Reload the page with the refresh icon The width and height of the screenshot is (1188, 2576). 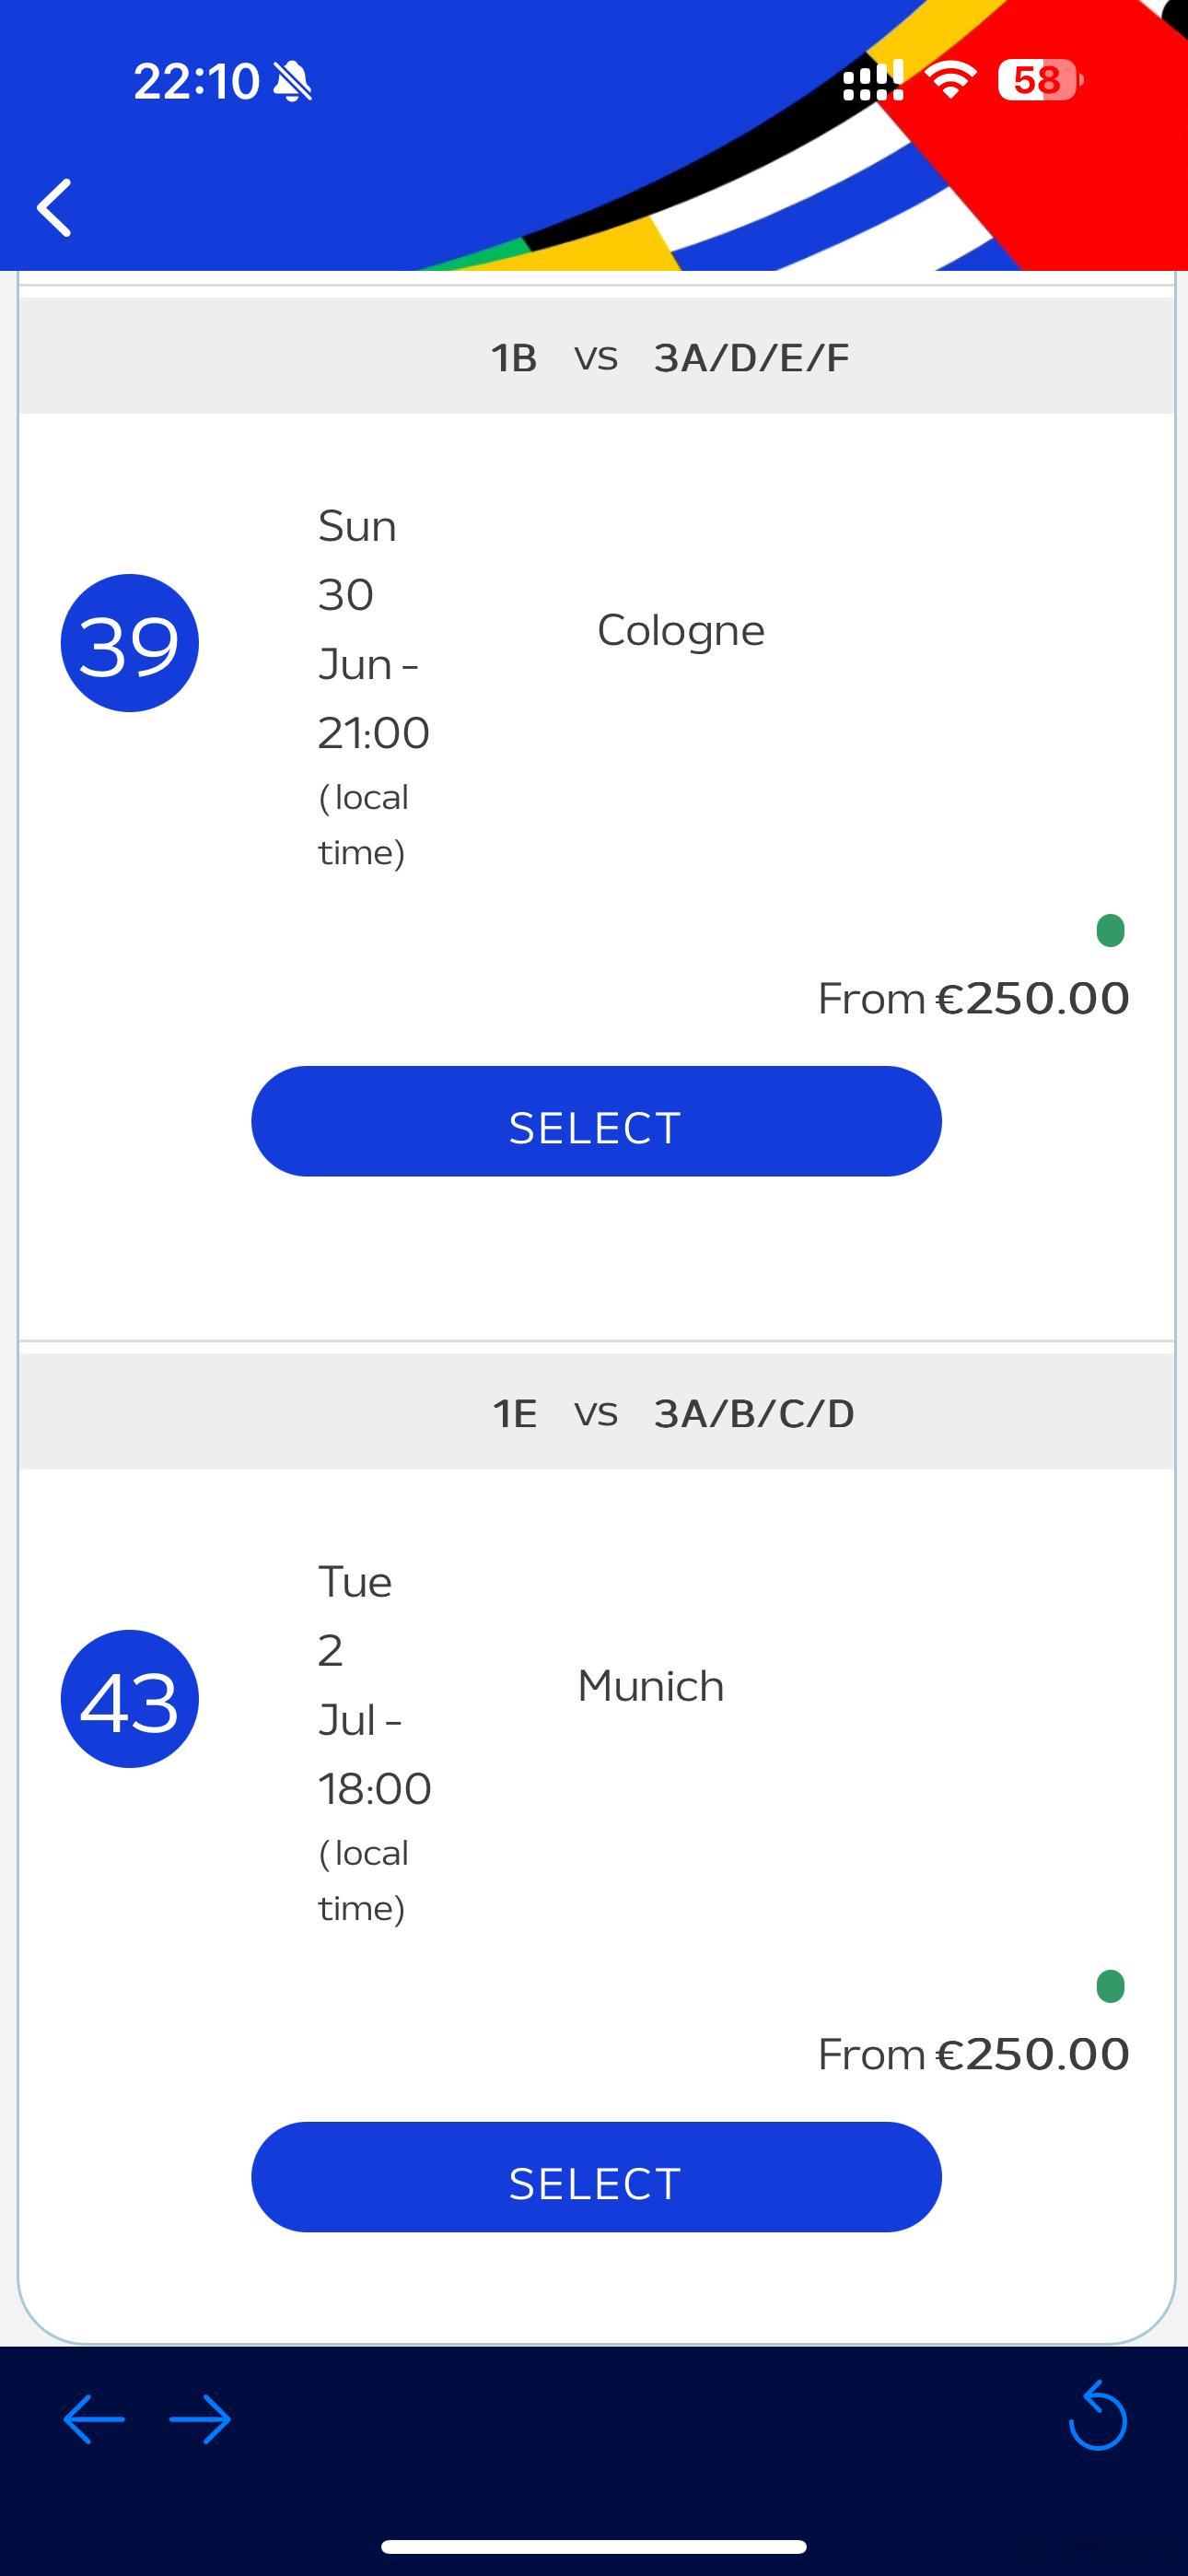click(x=1097, y=2416)
